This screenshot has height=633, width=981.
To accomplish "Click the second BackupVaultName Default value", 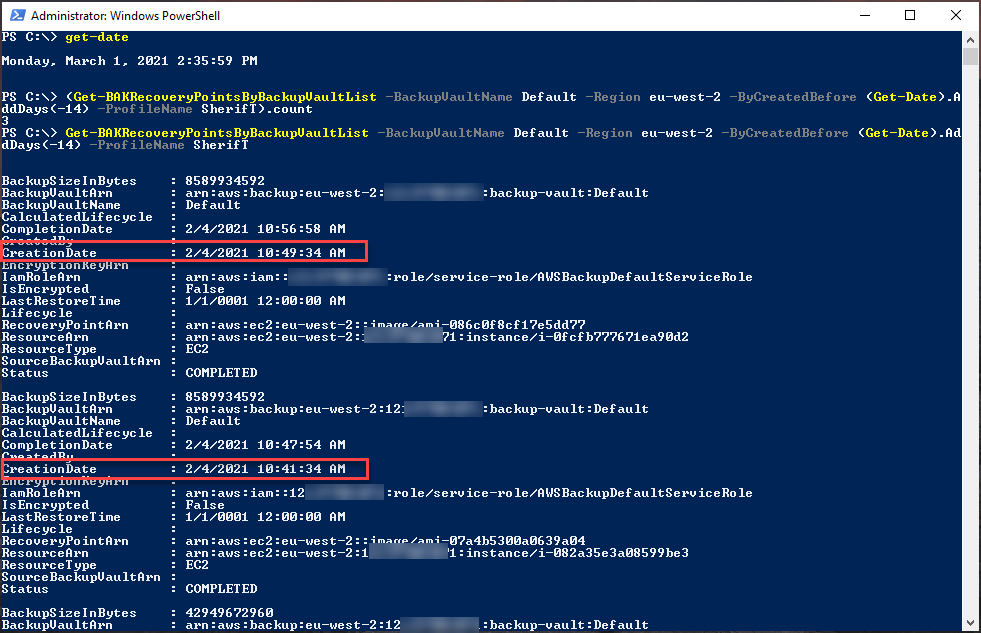I will point(213,421).
